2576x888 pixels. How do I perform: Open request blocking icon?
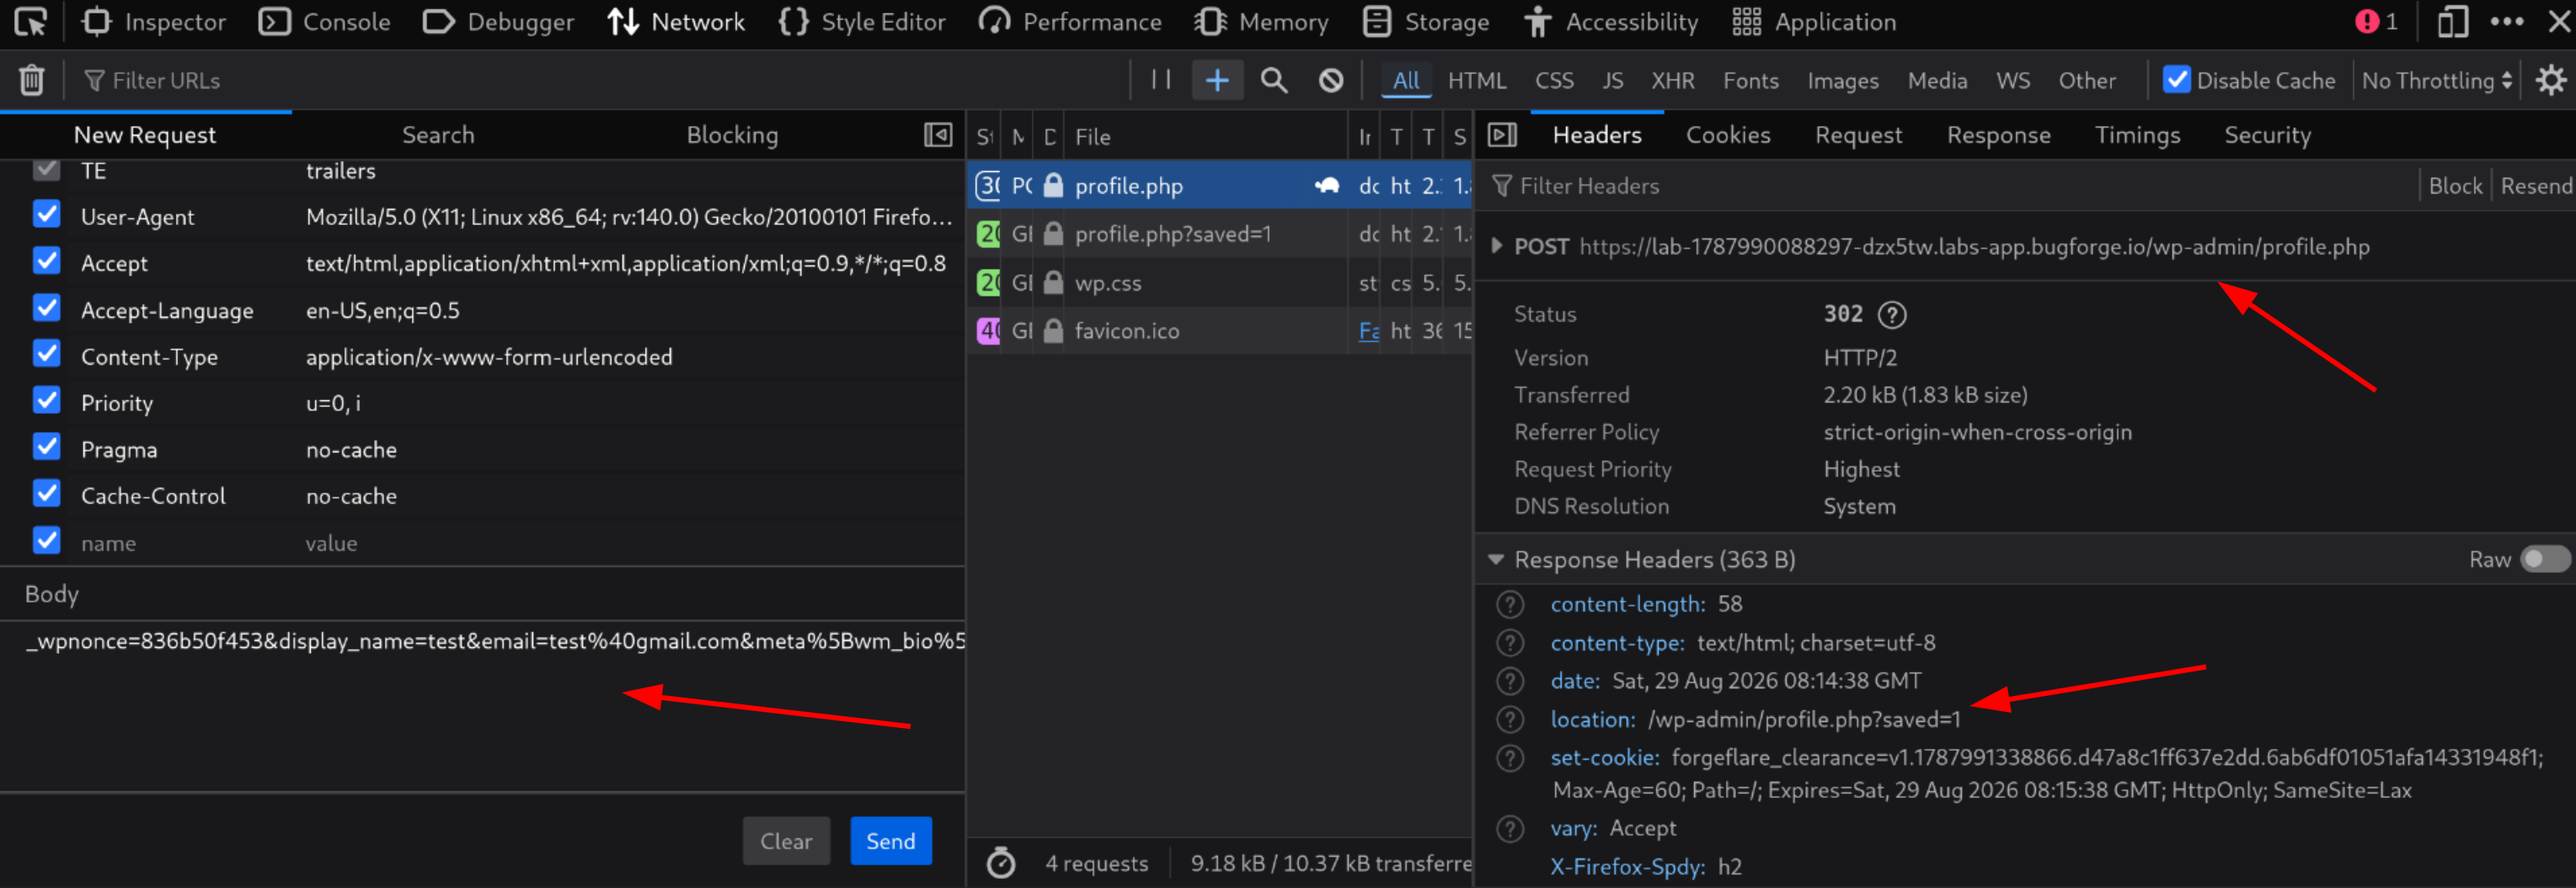click(x=1331, y=80)
